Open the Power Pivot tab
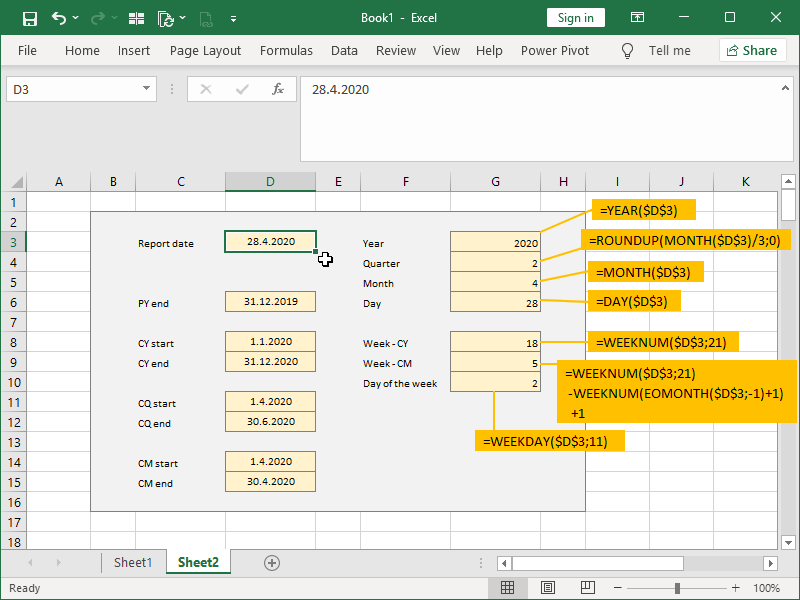The width and height of the screenshot is (800, 600). click(x=555, y=51)
